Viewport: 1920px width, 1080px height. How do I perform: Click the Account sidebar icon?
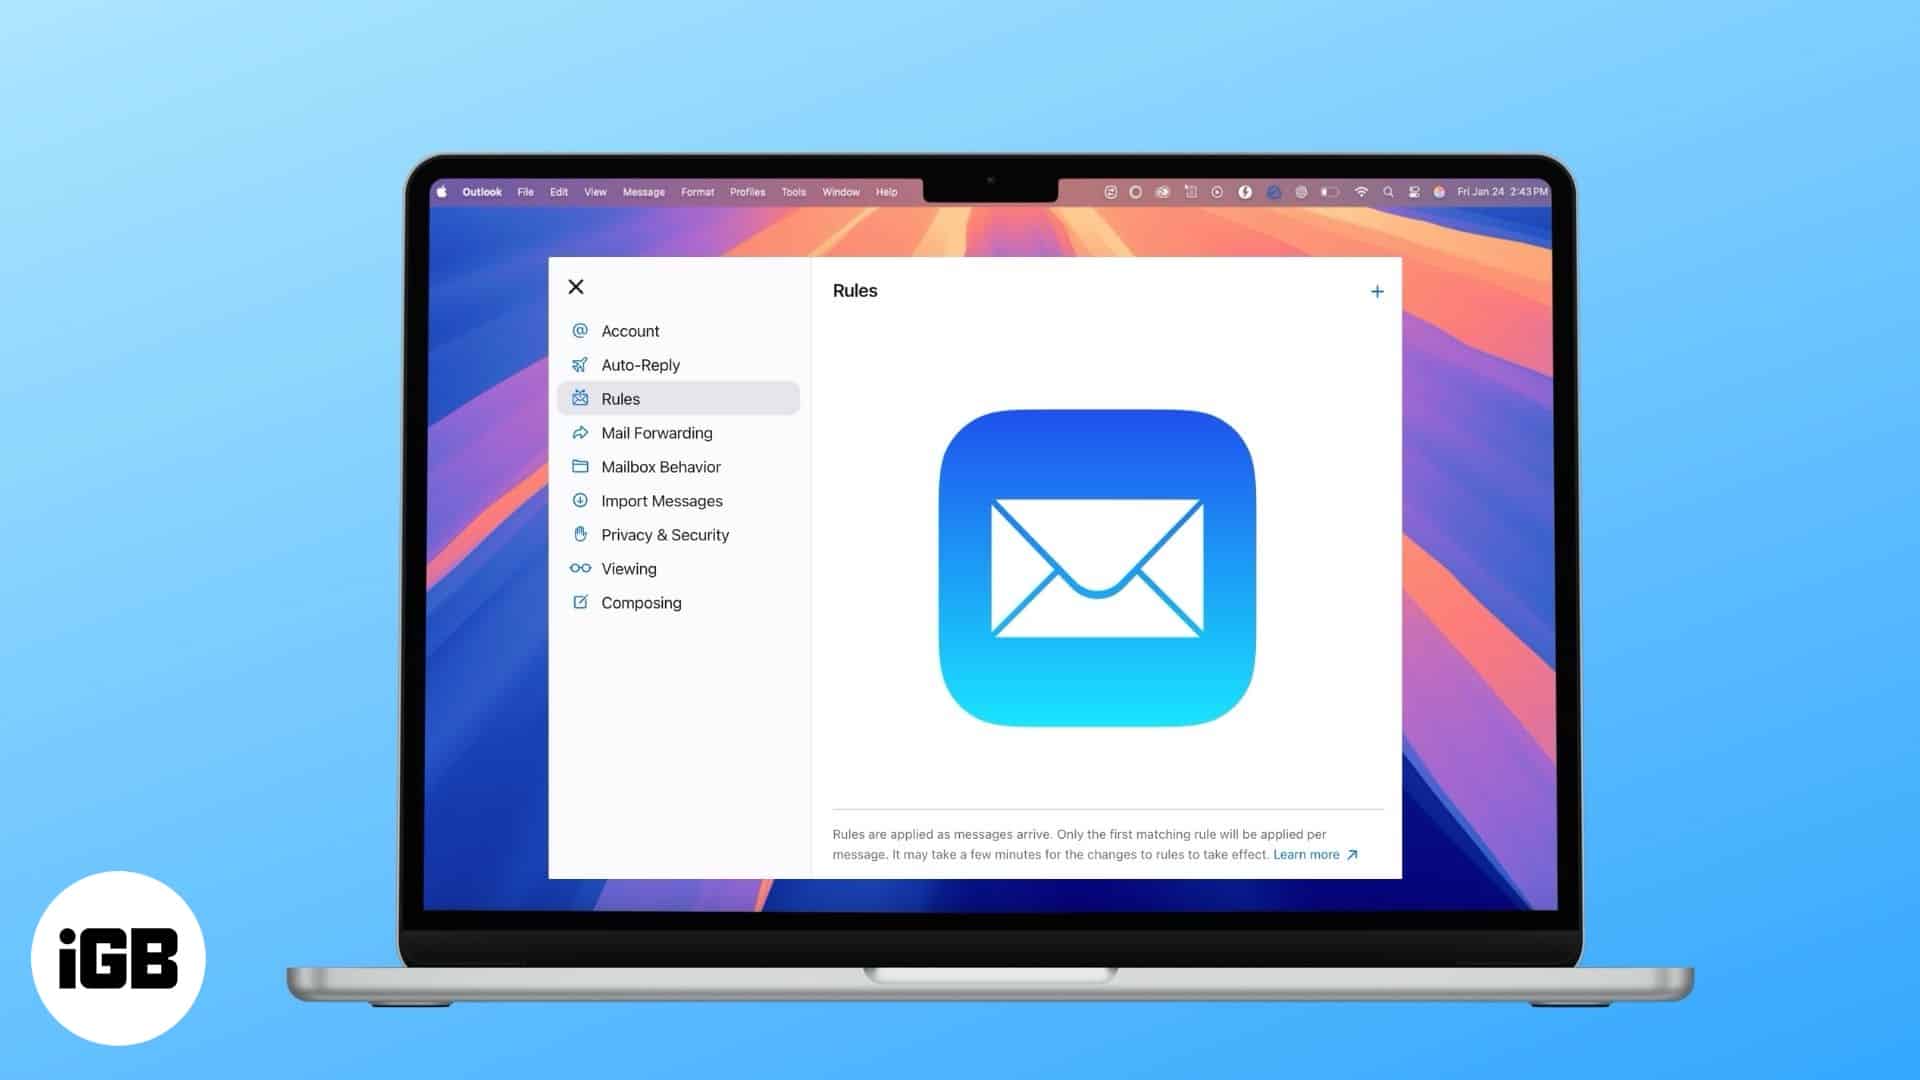(x=580, y=331)
